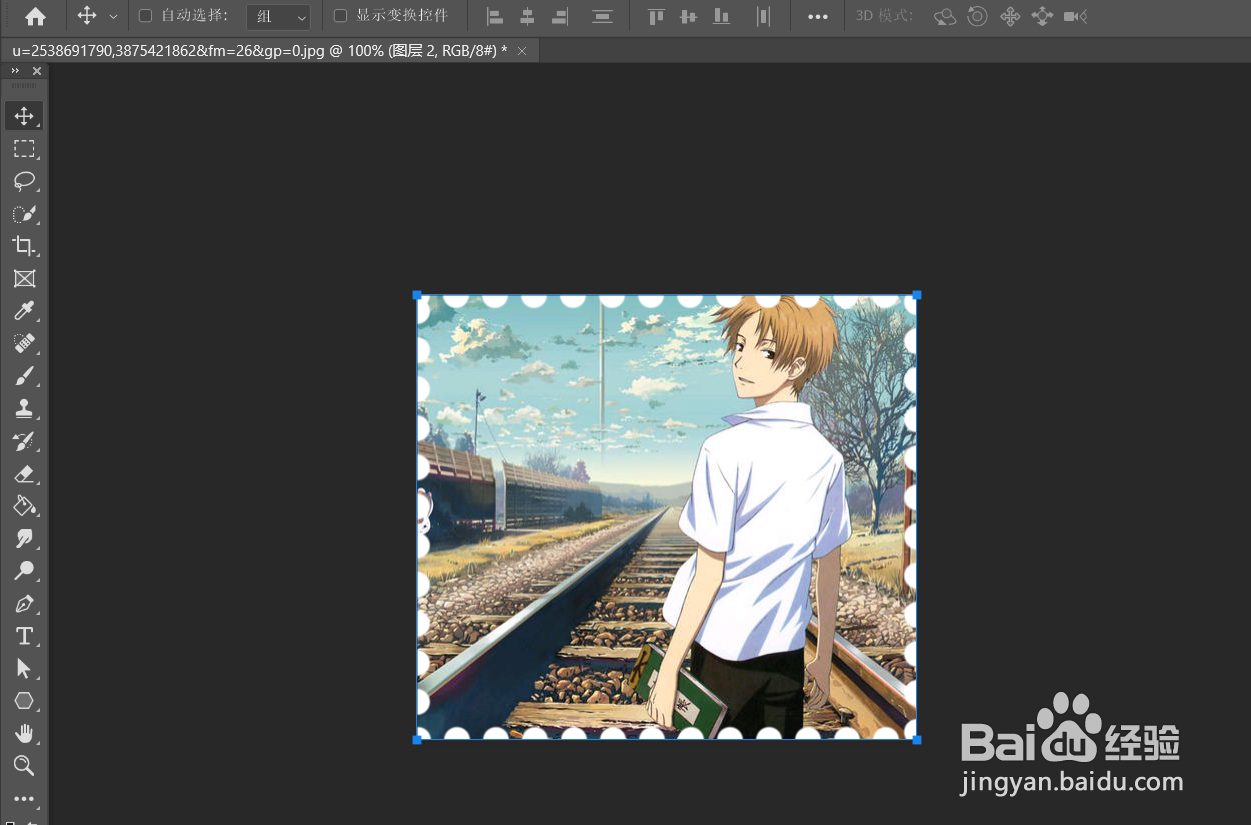Select the History Brush tool
This screenshot has width=1251, height=825.
tap(24, 441)
